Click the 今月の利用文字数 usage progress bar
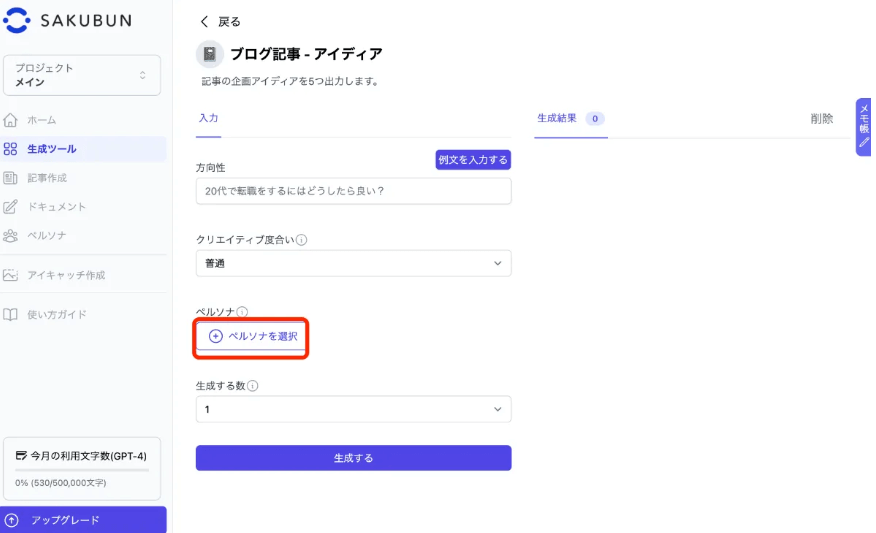876x533 pixels. click(82, 470)
